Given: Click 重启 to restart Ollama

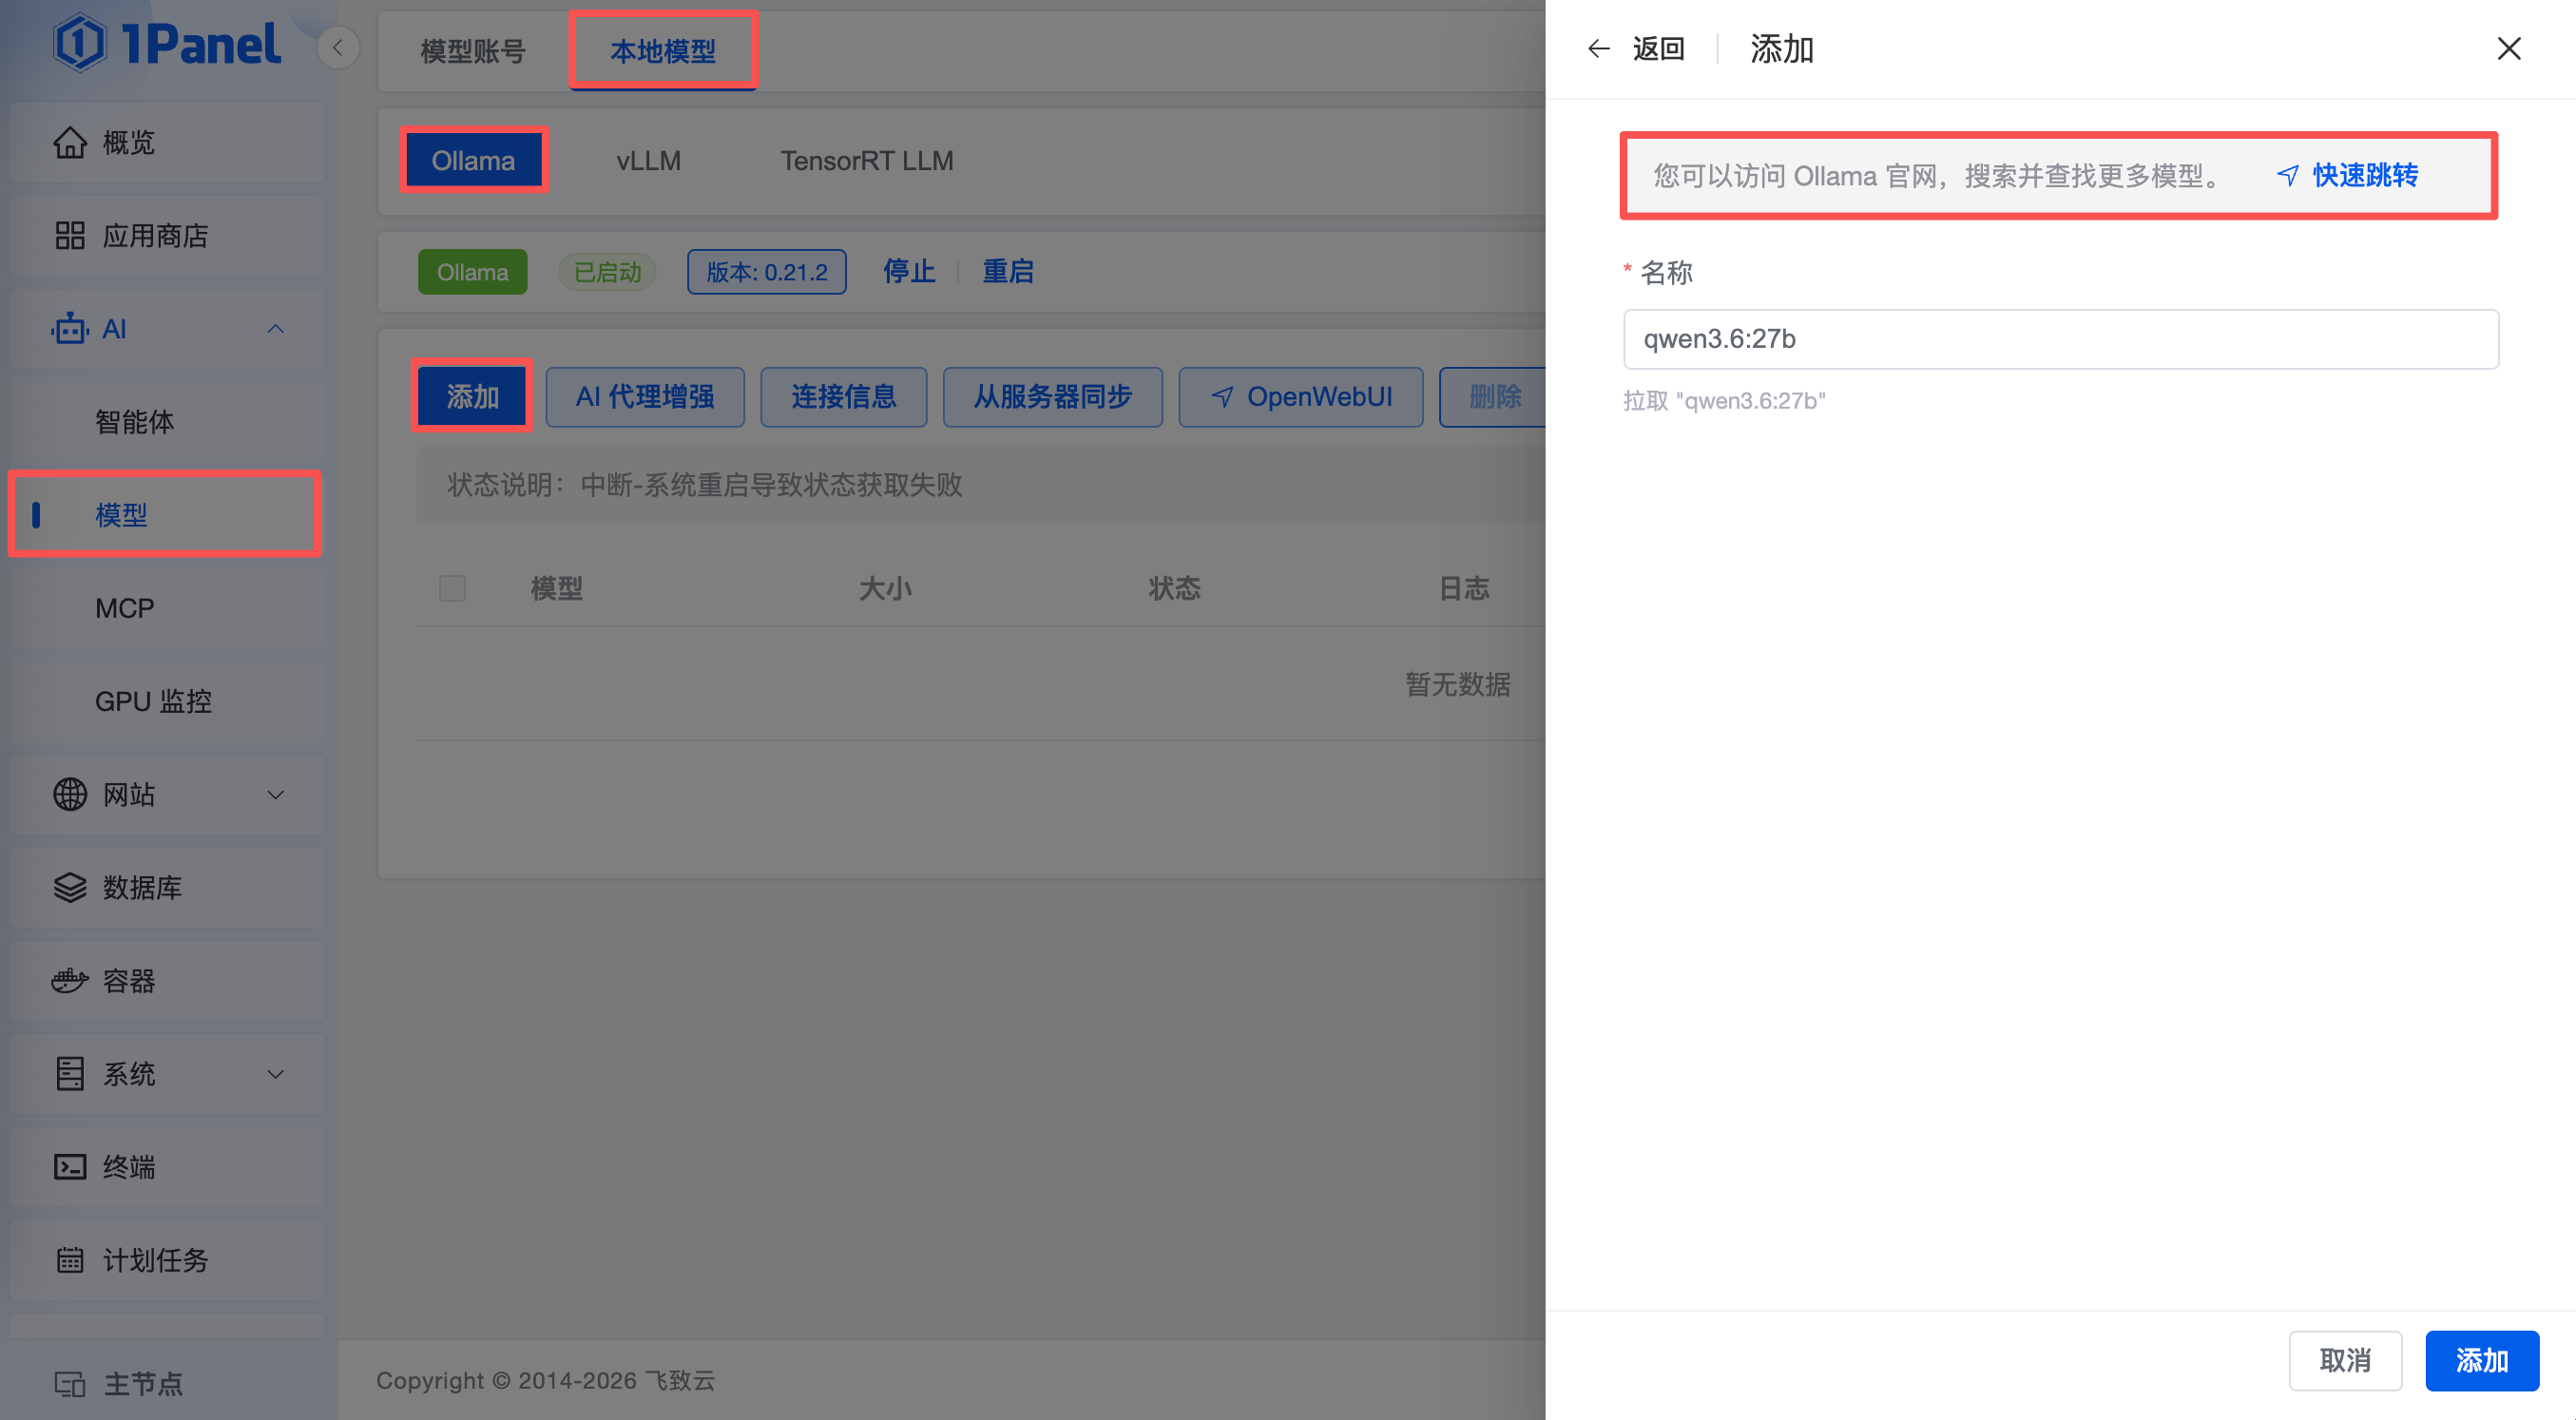Looking at the screenshot, I should pyautogui.click(x=1008, y=272).
